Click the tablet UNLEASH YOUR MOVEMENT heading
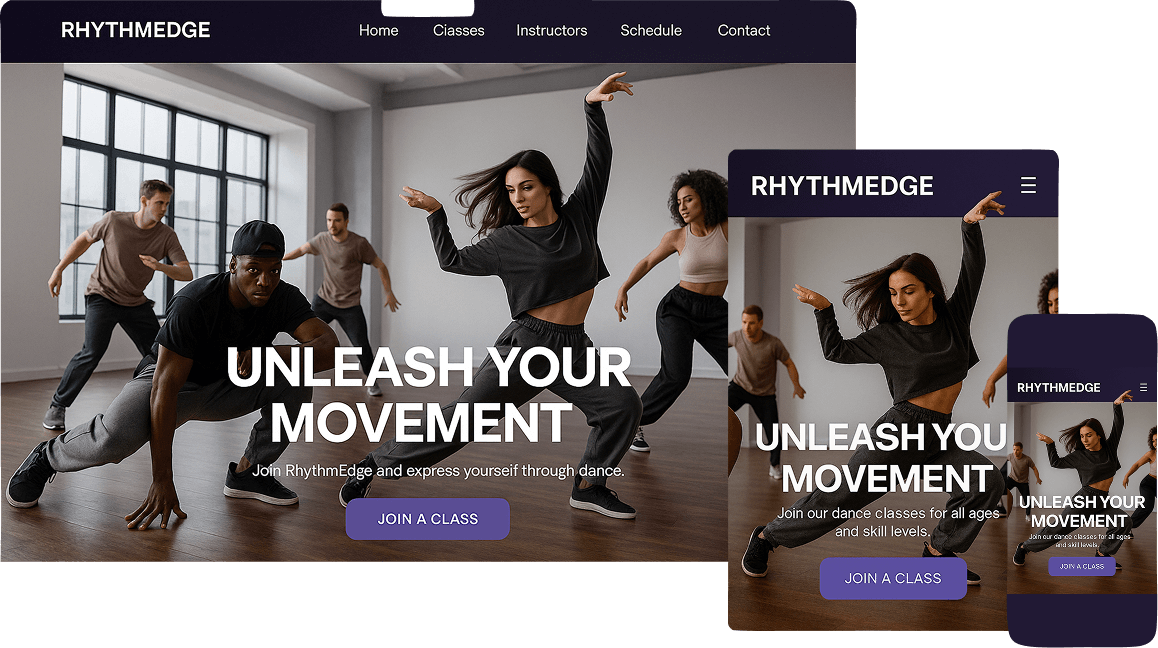 [x=883, y=457]
